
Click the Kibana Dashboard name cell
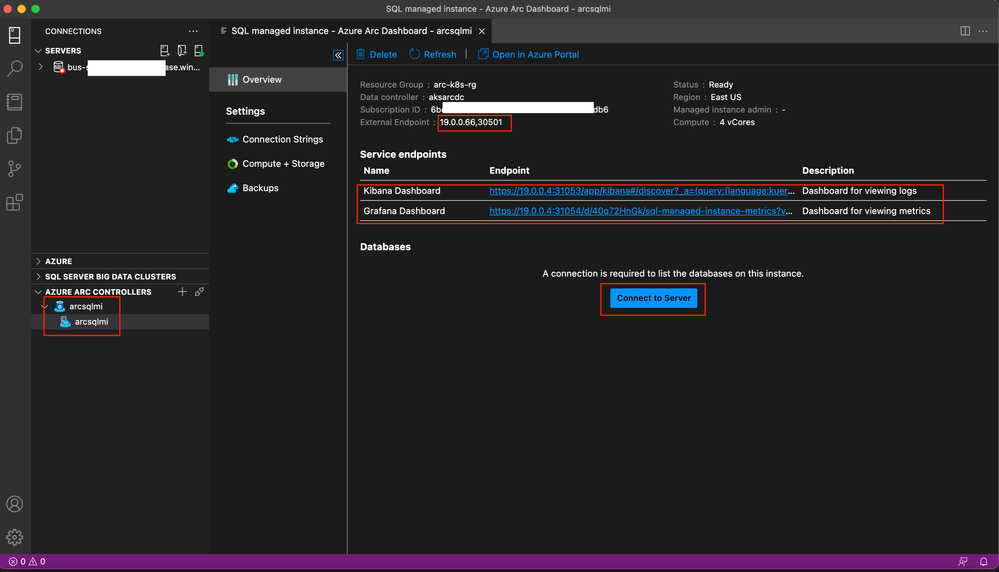pyautogui.click(x=402, y=191)
